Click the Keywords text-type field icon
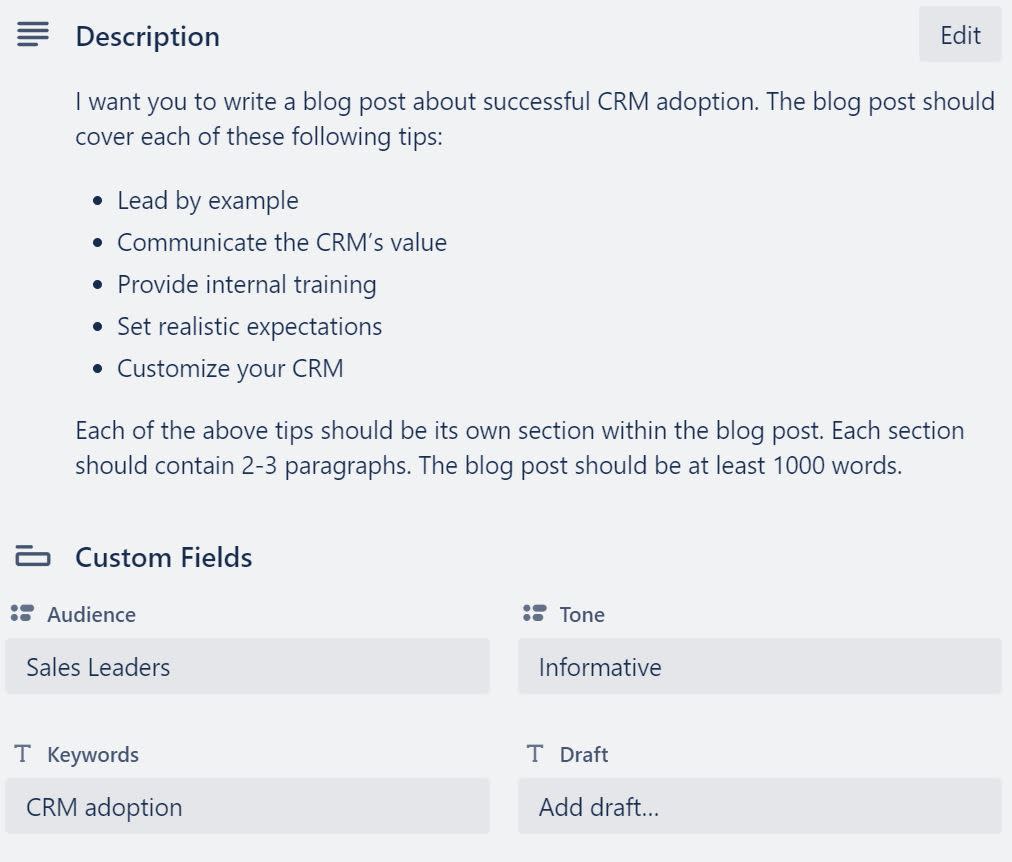This screenshot has height=862, width=1012. click(x=23, y=754)
